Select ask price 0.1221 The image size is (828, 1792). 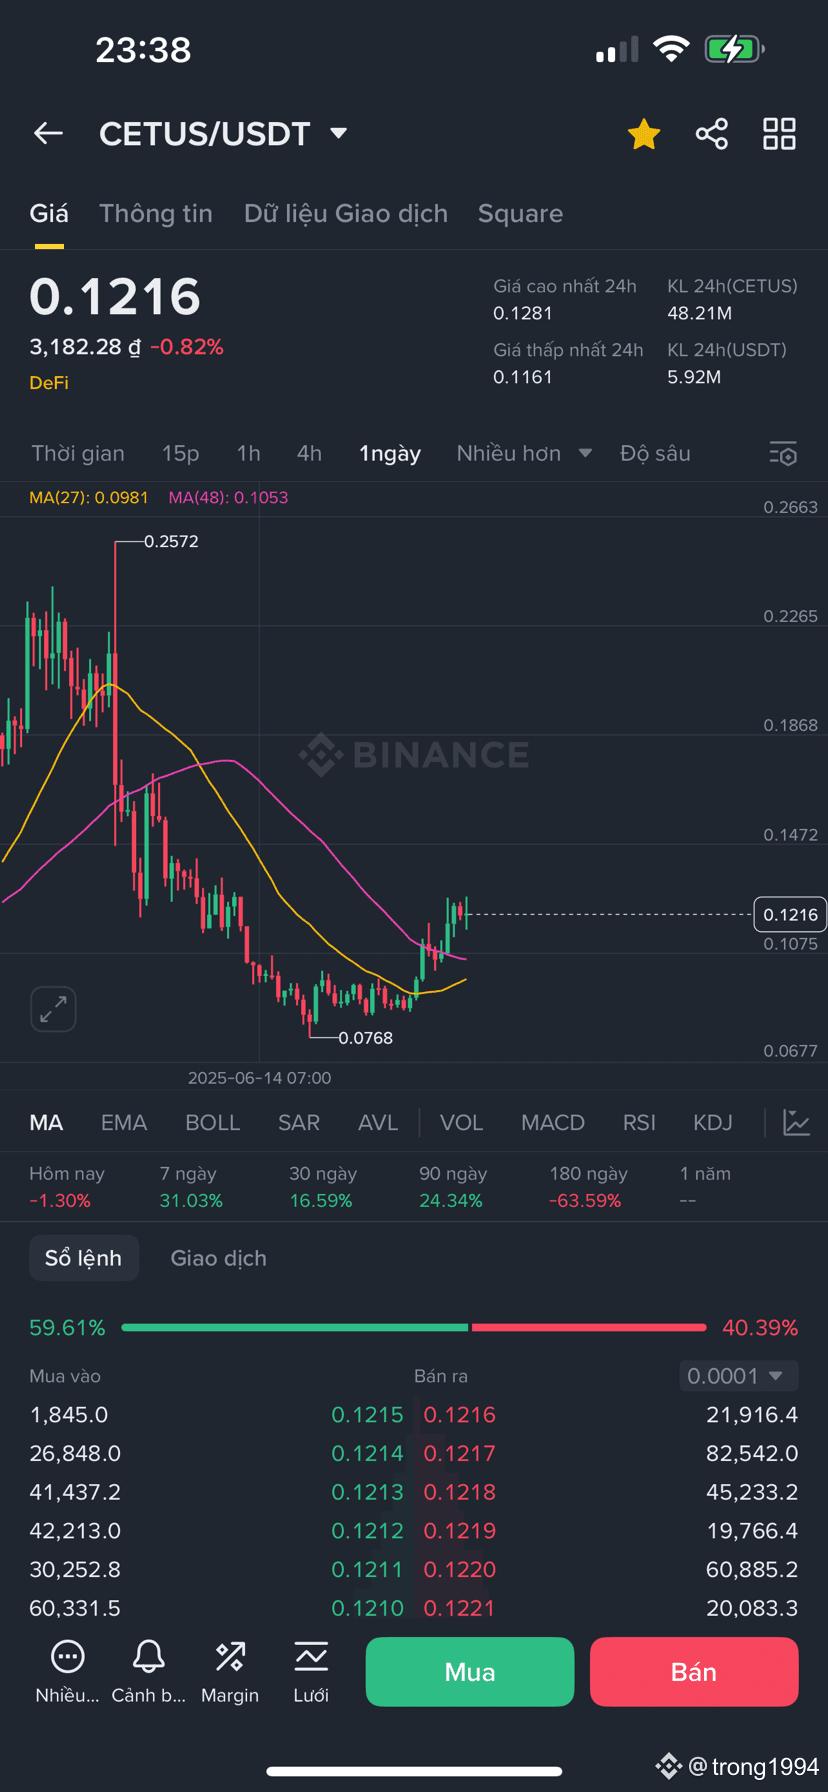[460, 1608]
